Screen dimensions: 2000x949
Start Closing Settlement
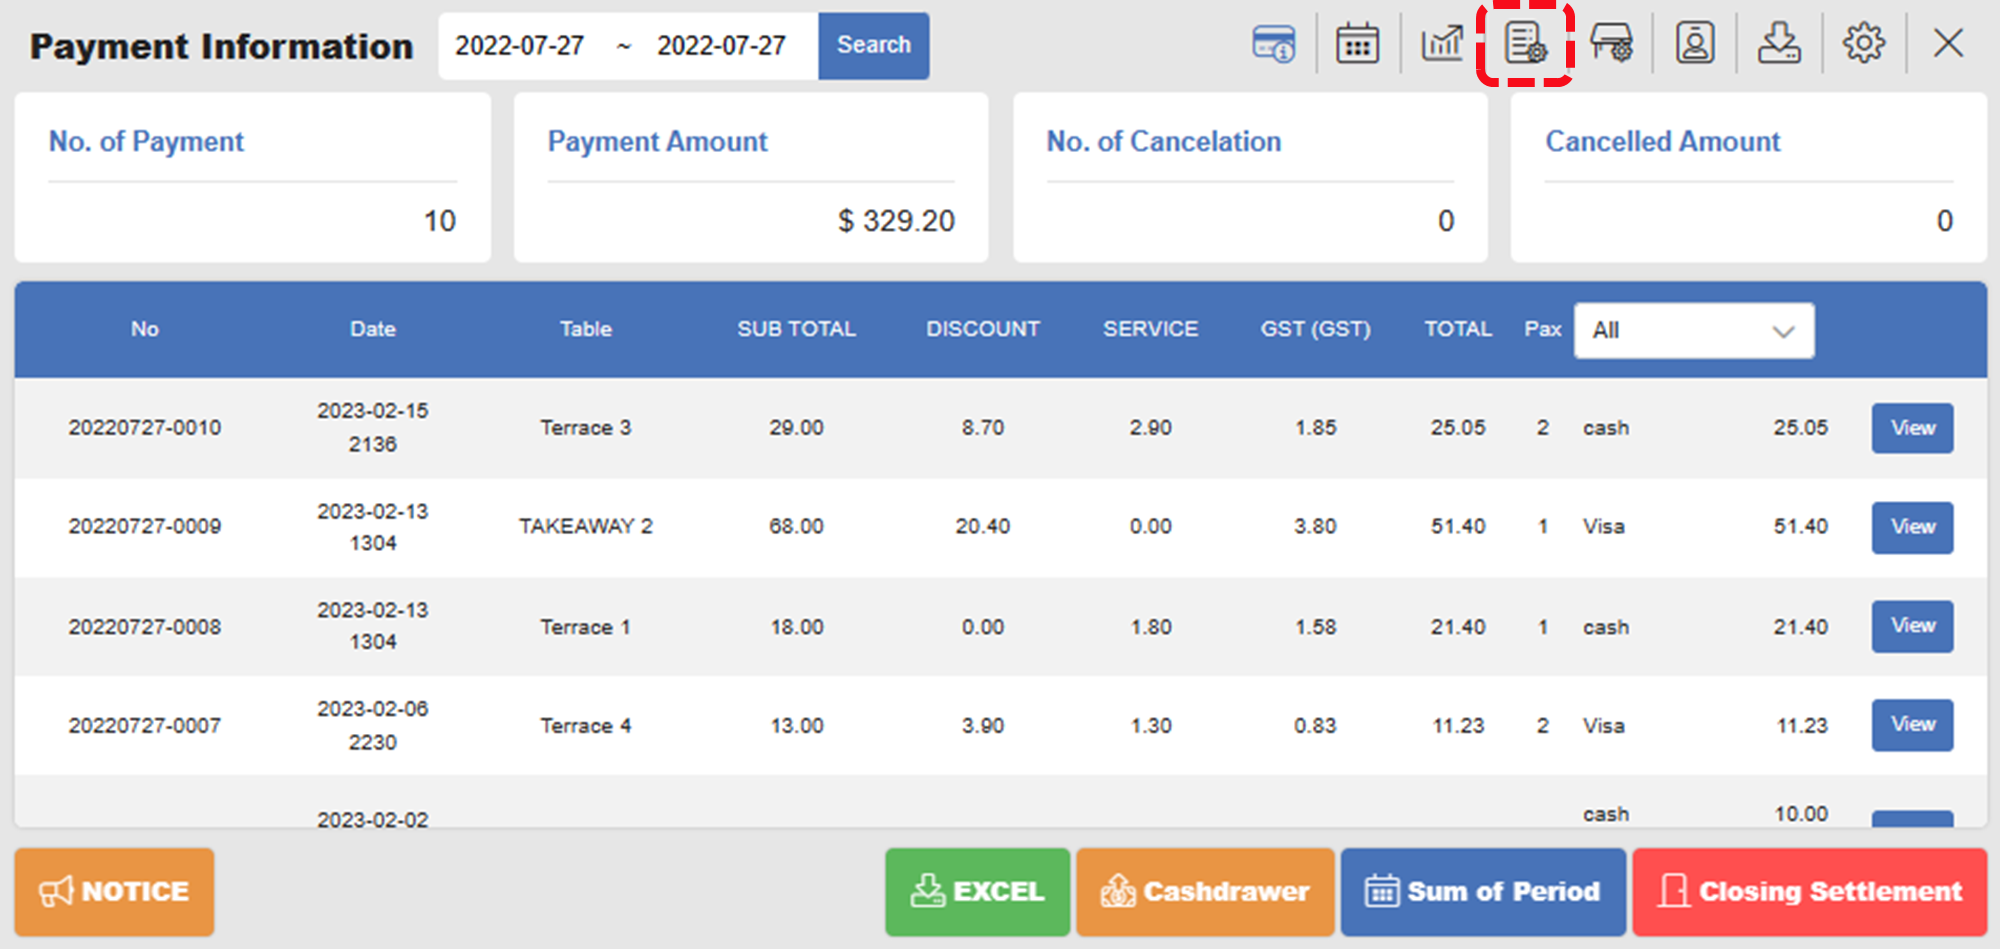(1810, 891)
